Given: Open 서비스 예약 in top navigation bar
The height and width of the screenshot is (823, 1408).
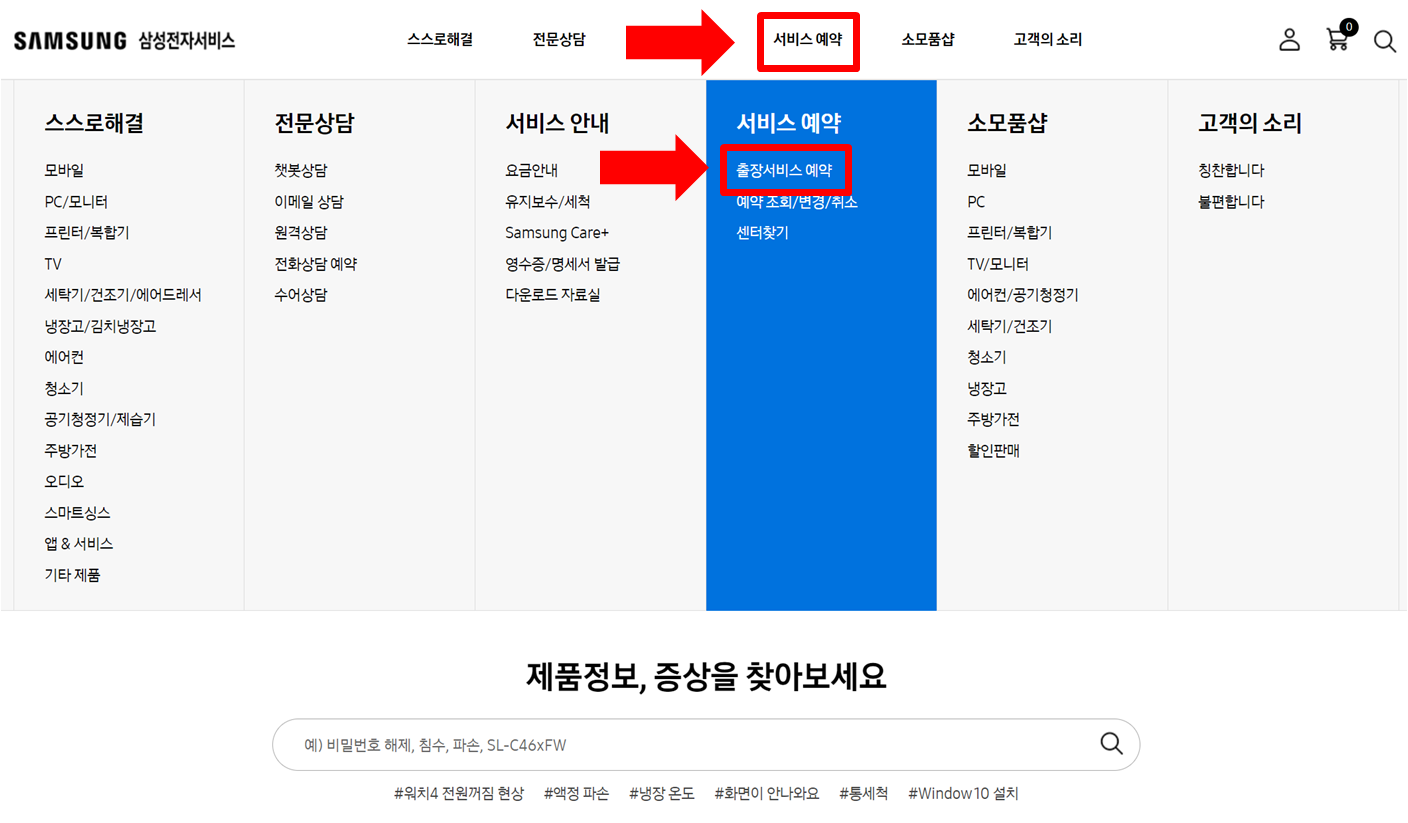Looking at the screenshot, I should click(x=807, y=40).
